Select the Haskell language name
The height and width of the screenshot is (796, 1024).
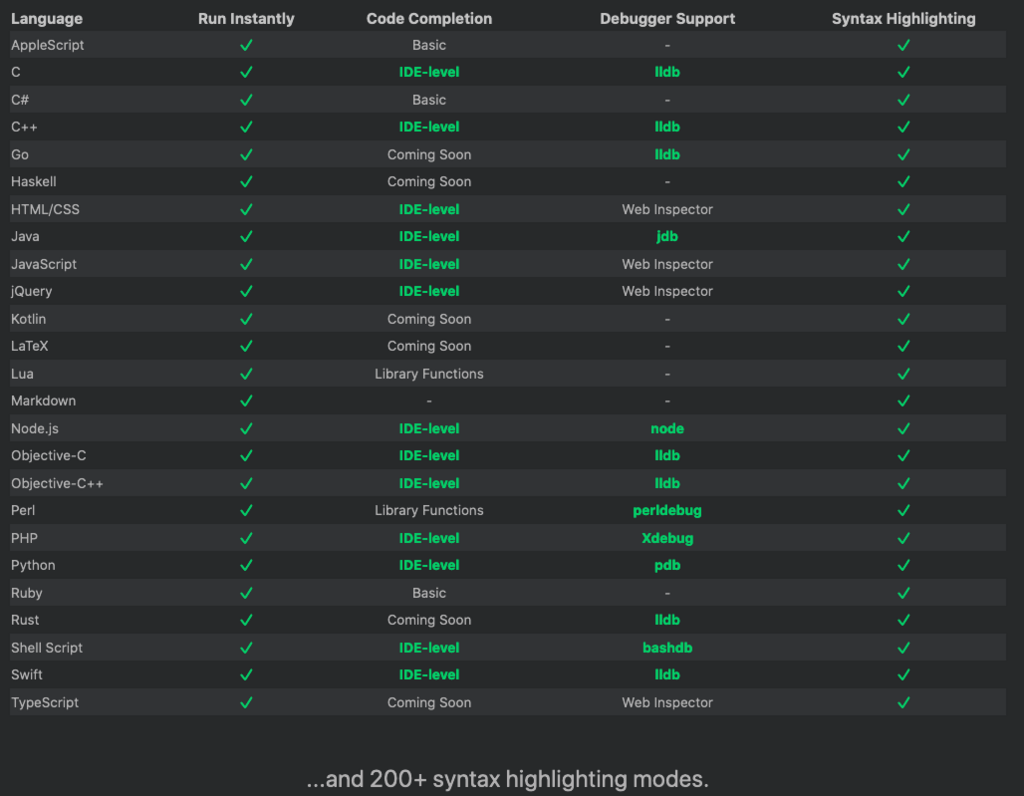point(33,182)
